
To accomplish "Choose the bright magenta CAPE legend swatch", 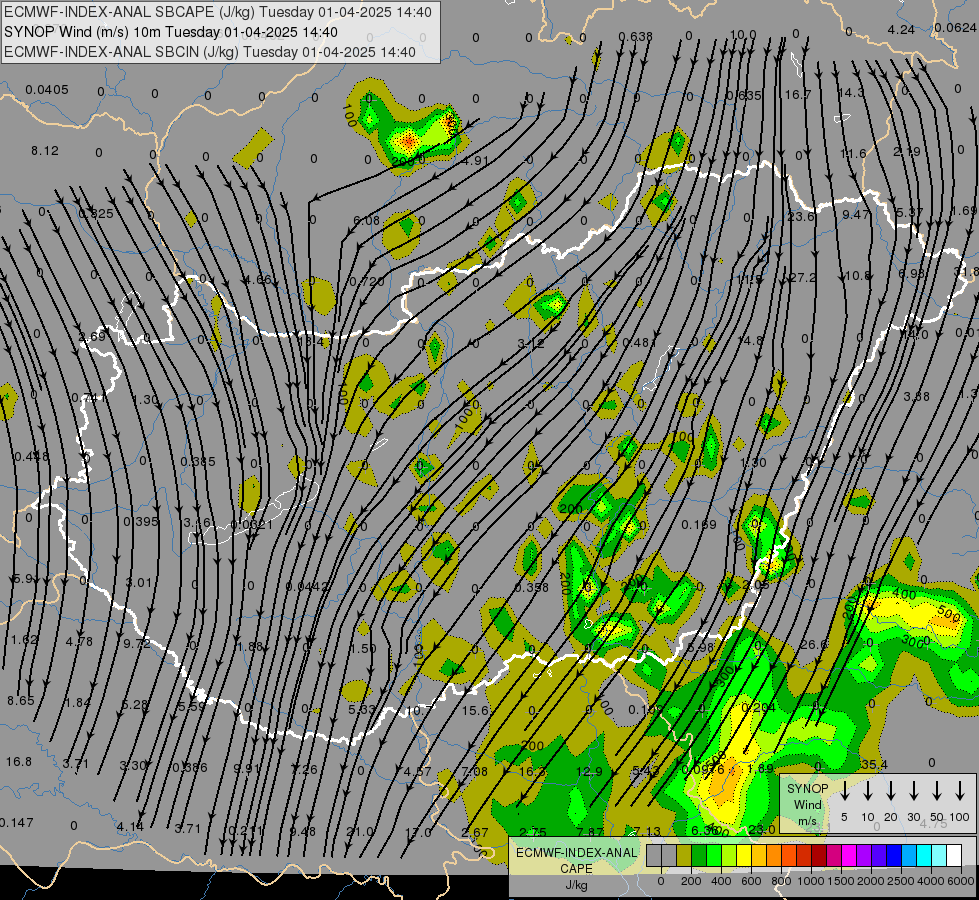I will (x=849, y=855).
